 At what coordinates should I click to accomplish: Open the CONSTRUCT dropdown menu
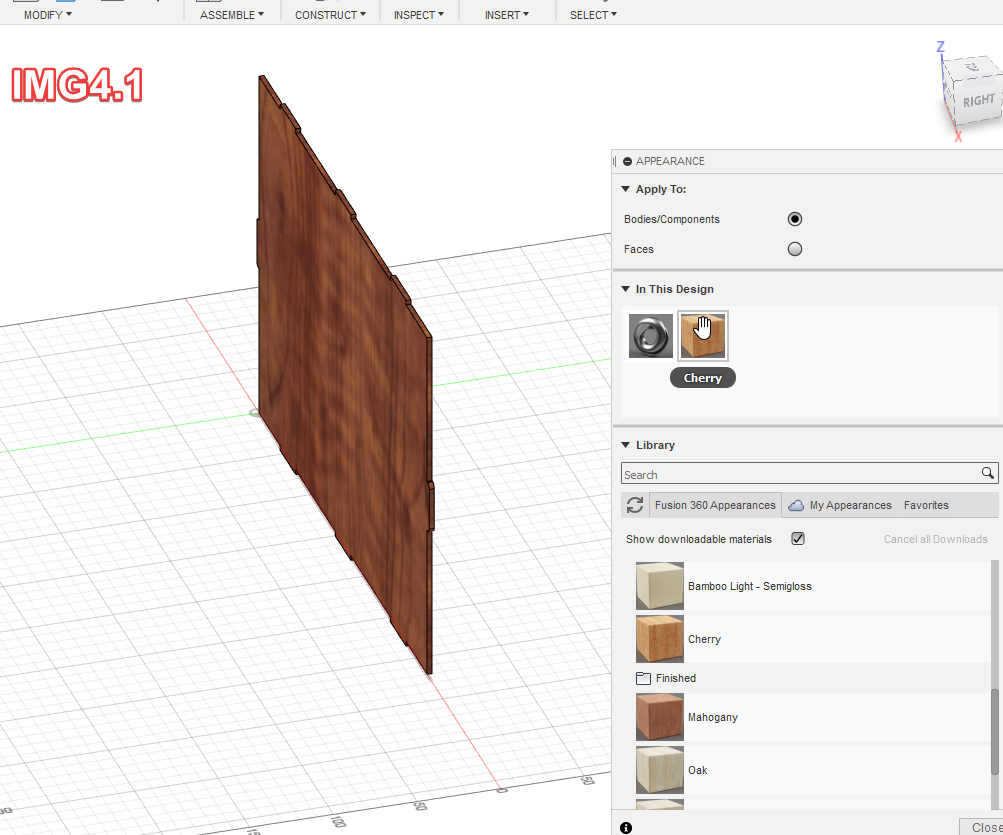click(x=330, y=15)
